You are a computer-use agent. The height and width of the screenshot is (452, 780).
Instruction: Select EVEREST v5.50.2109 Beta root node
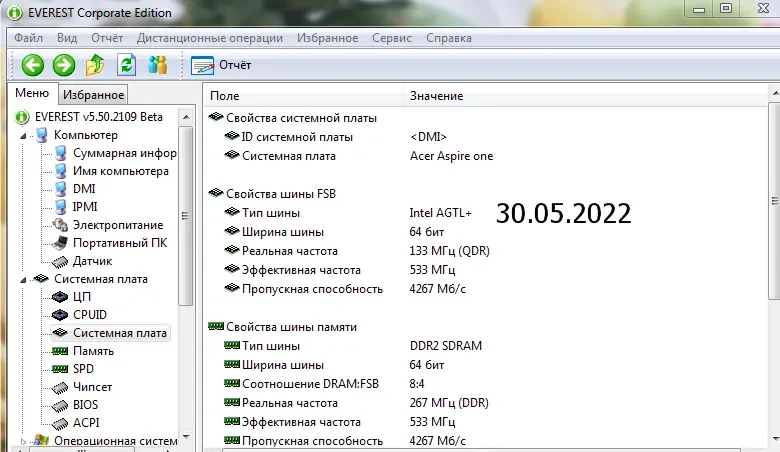[98, 117]
